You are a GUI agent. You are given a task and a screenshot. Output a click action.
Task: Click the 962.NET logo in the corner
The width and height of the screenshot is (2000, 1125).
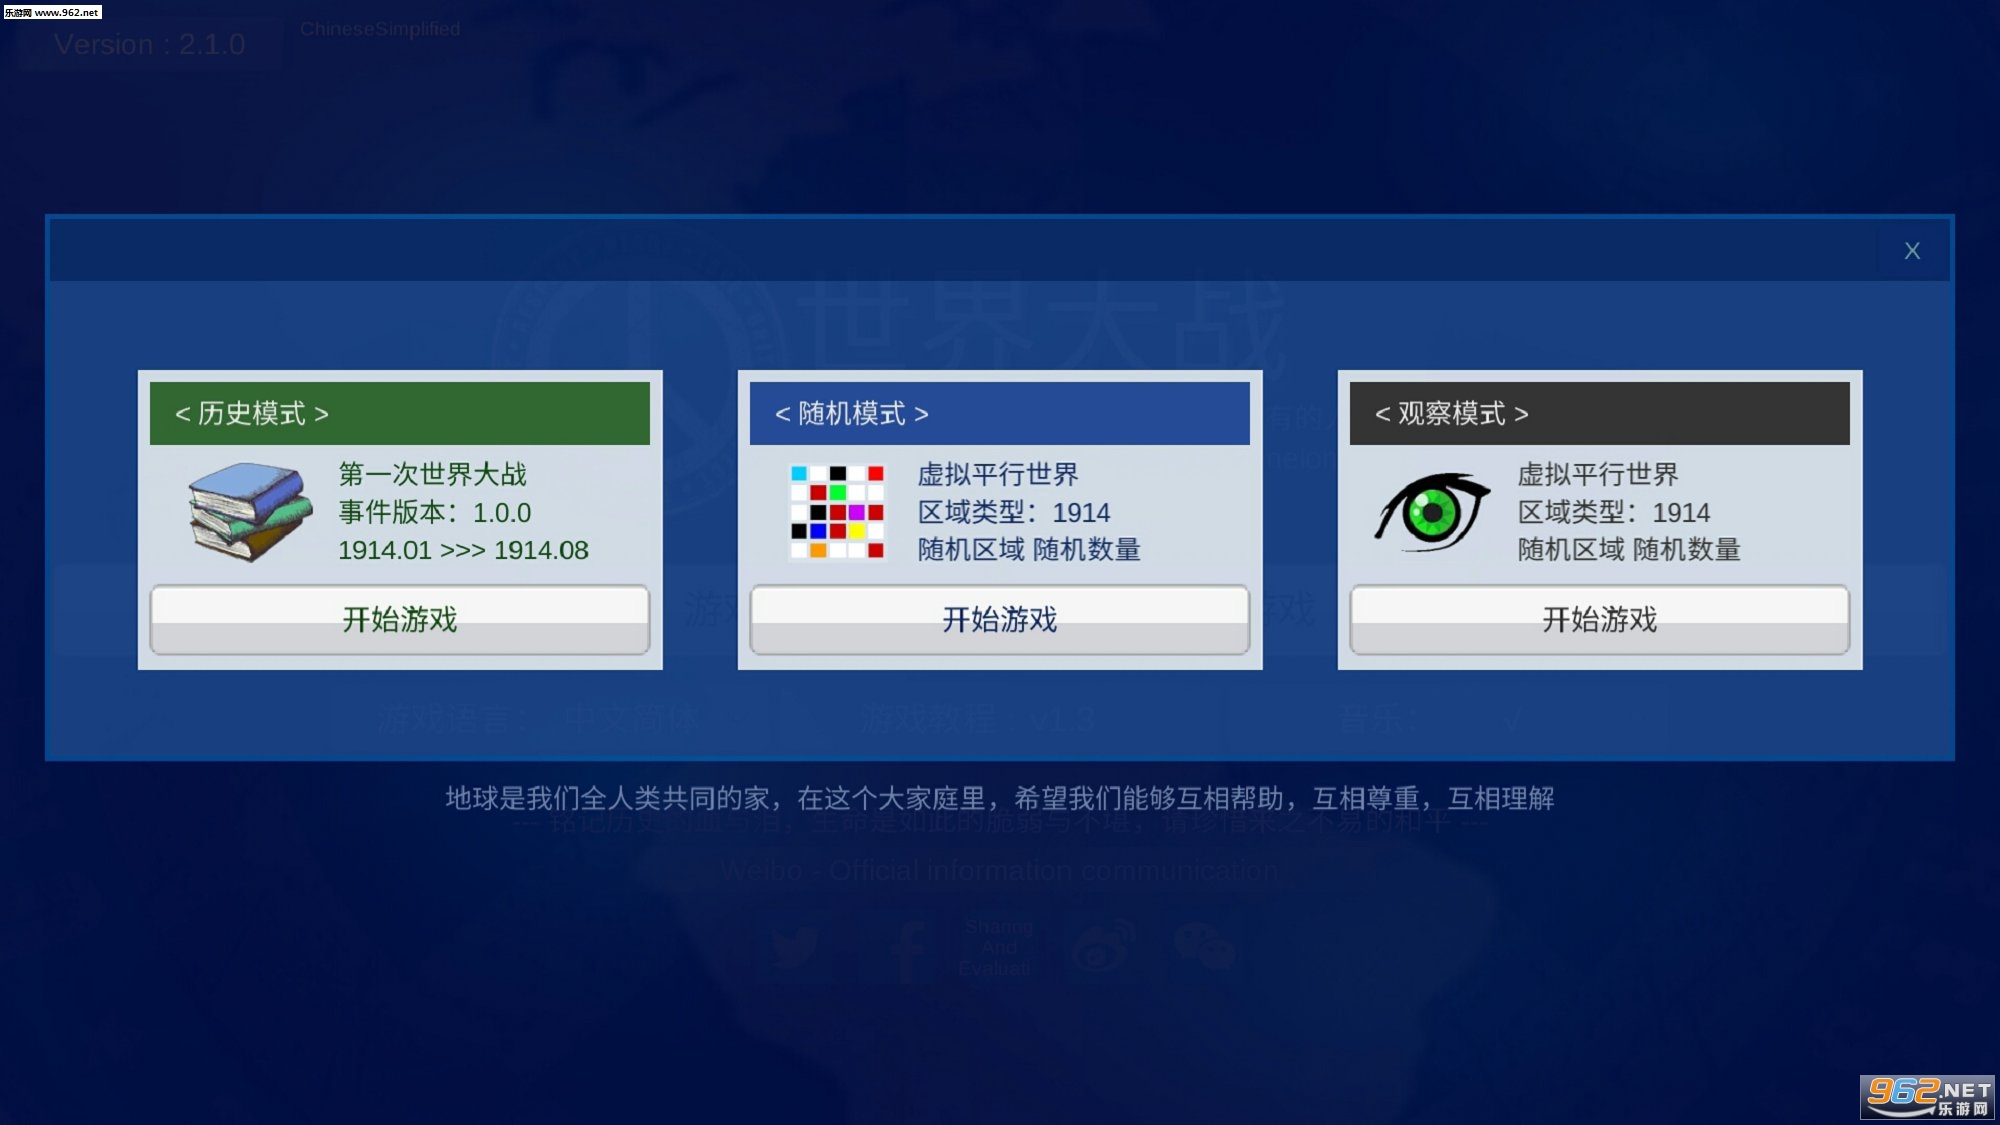(1927, 1097)
